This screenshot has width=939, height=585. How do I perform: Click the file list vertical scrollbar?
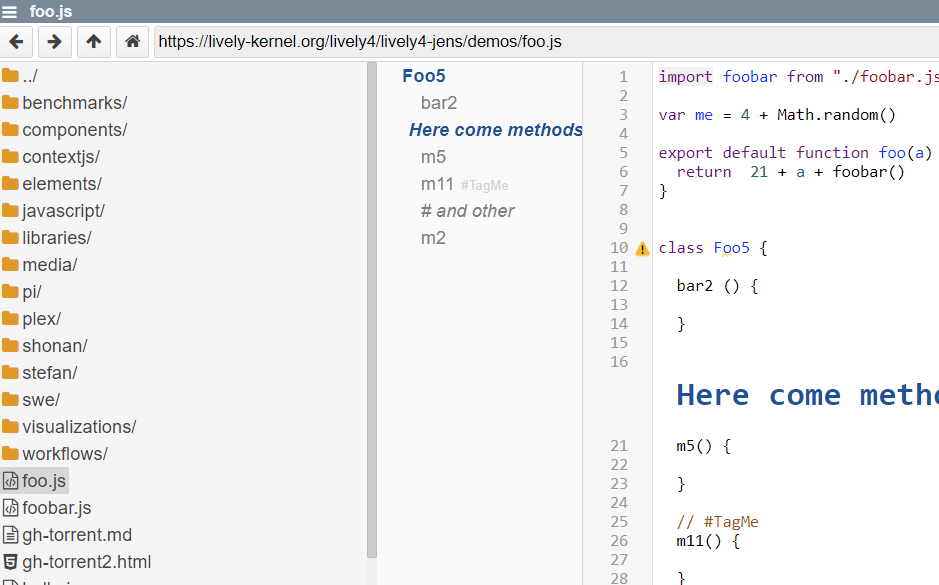tap(372, 300)
